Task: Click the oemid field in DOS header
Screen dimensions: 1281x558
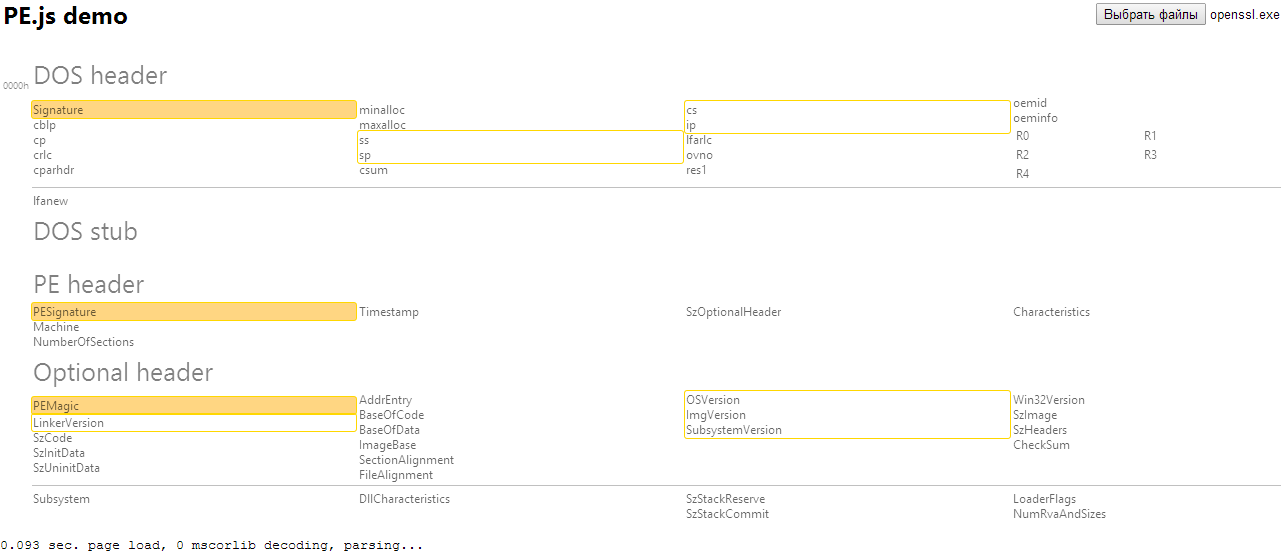Action: click(1029, 103)
